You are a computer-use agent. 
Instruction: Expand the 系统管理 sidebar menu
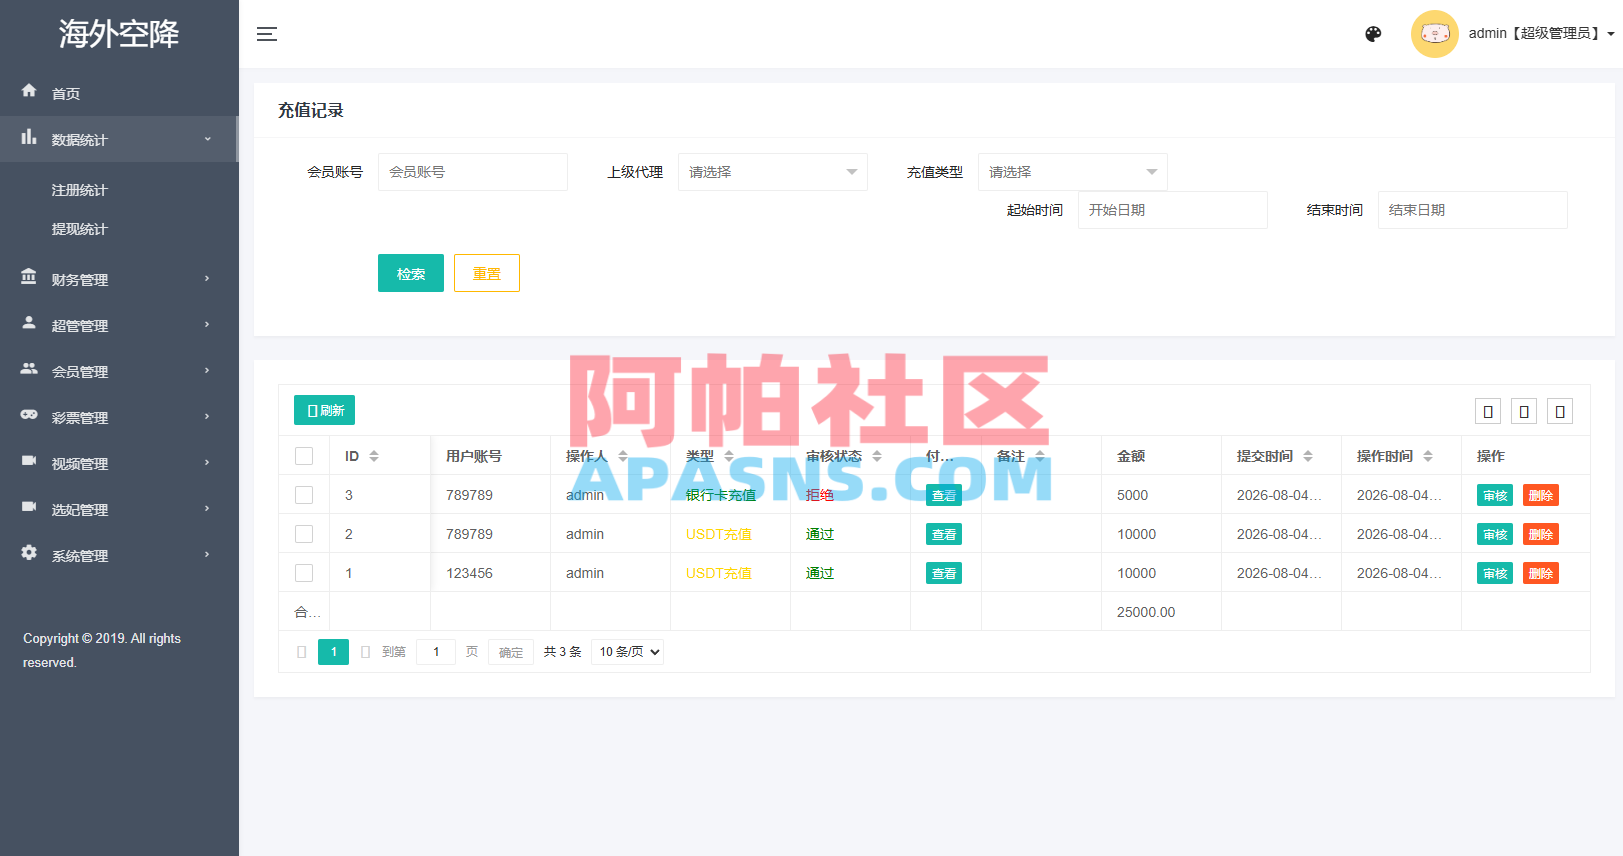click(x=119, y=555)
